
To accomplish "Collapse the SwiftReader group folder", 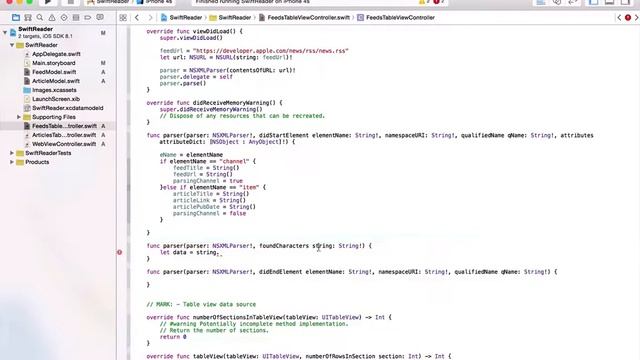I will click(12, 45).
